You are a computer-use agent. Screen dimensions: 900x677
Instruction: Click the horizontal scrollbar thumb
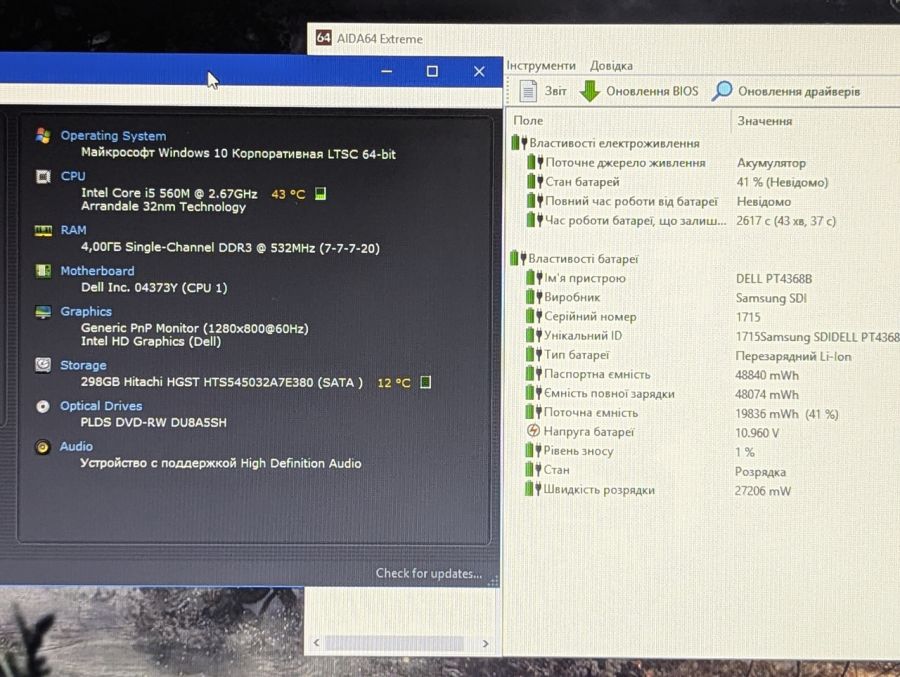pyautogui.click(x=394, y=643)
